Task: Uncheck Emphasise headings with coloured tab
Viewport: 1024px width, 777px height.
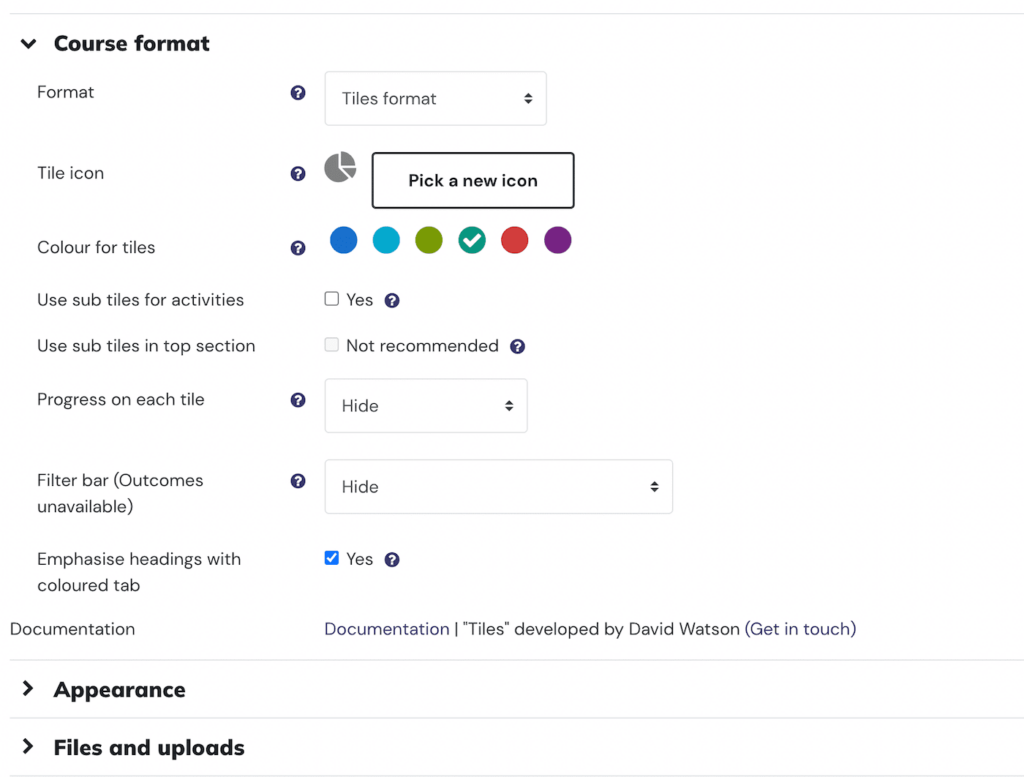Action: (332, 558)
